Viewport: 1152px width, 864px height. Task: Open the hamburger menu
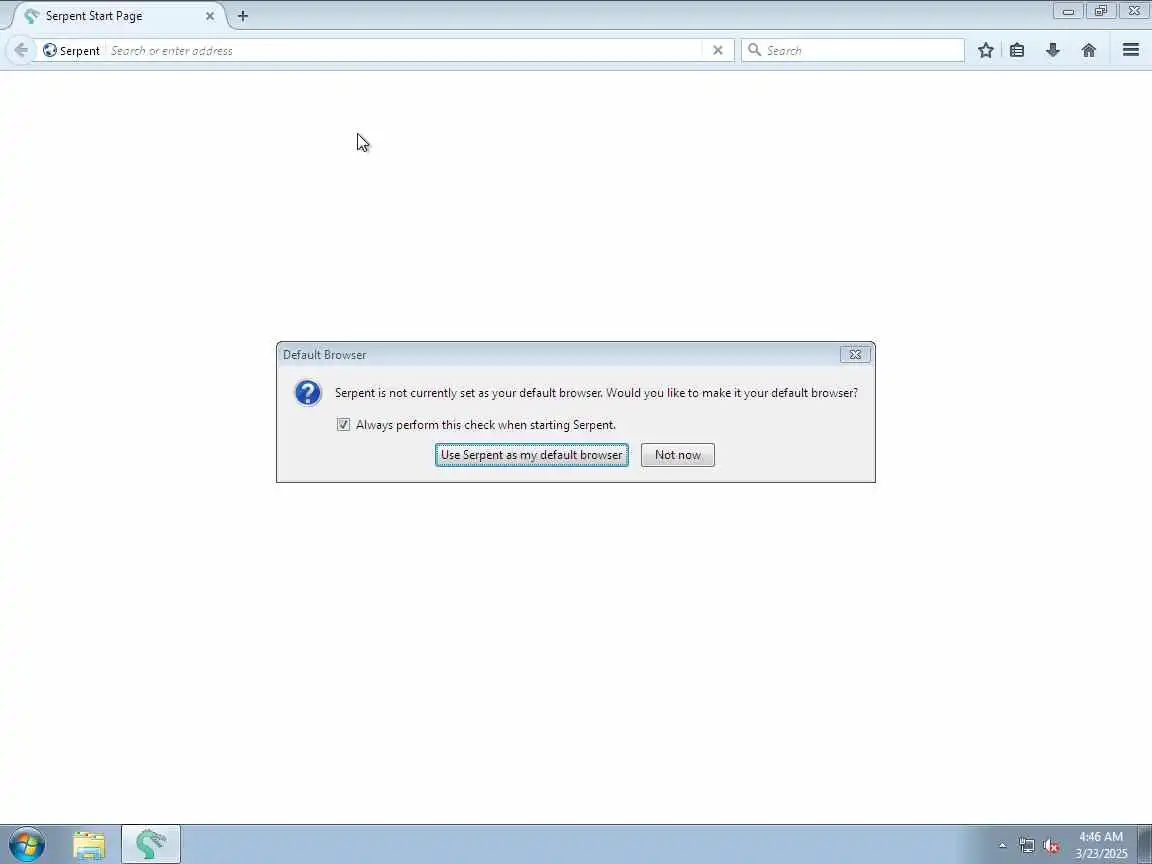click(1131, 50)
